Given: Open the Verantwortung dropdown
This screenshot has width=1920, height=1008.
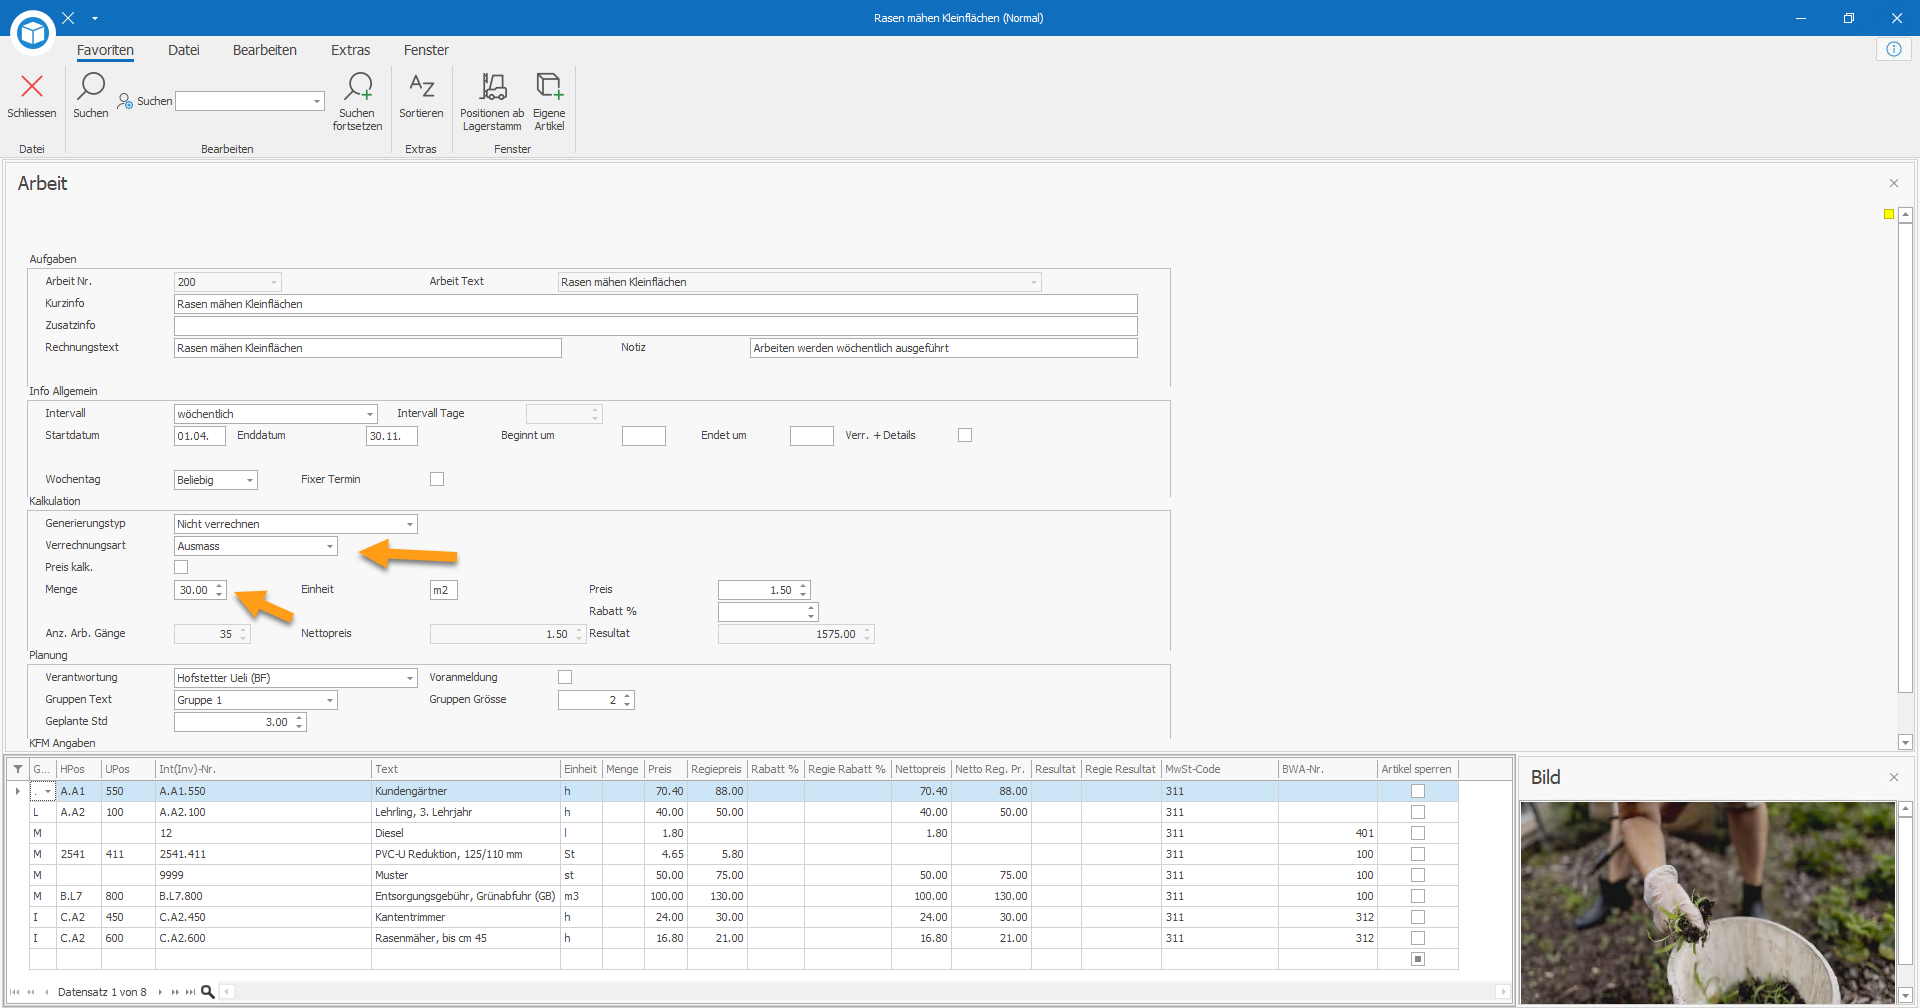Looking at the screenshot, I should click(409, 678).
